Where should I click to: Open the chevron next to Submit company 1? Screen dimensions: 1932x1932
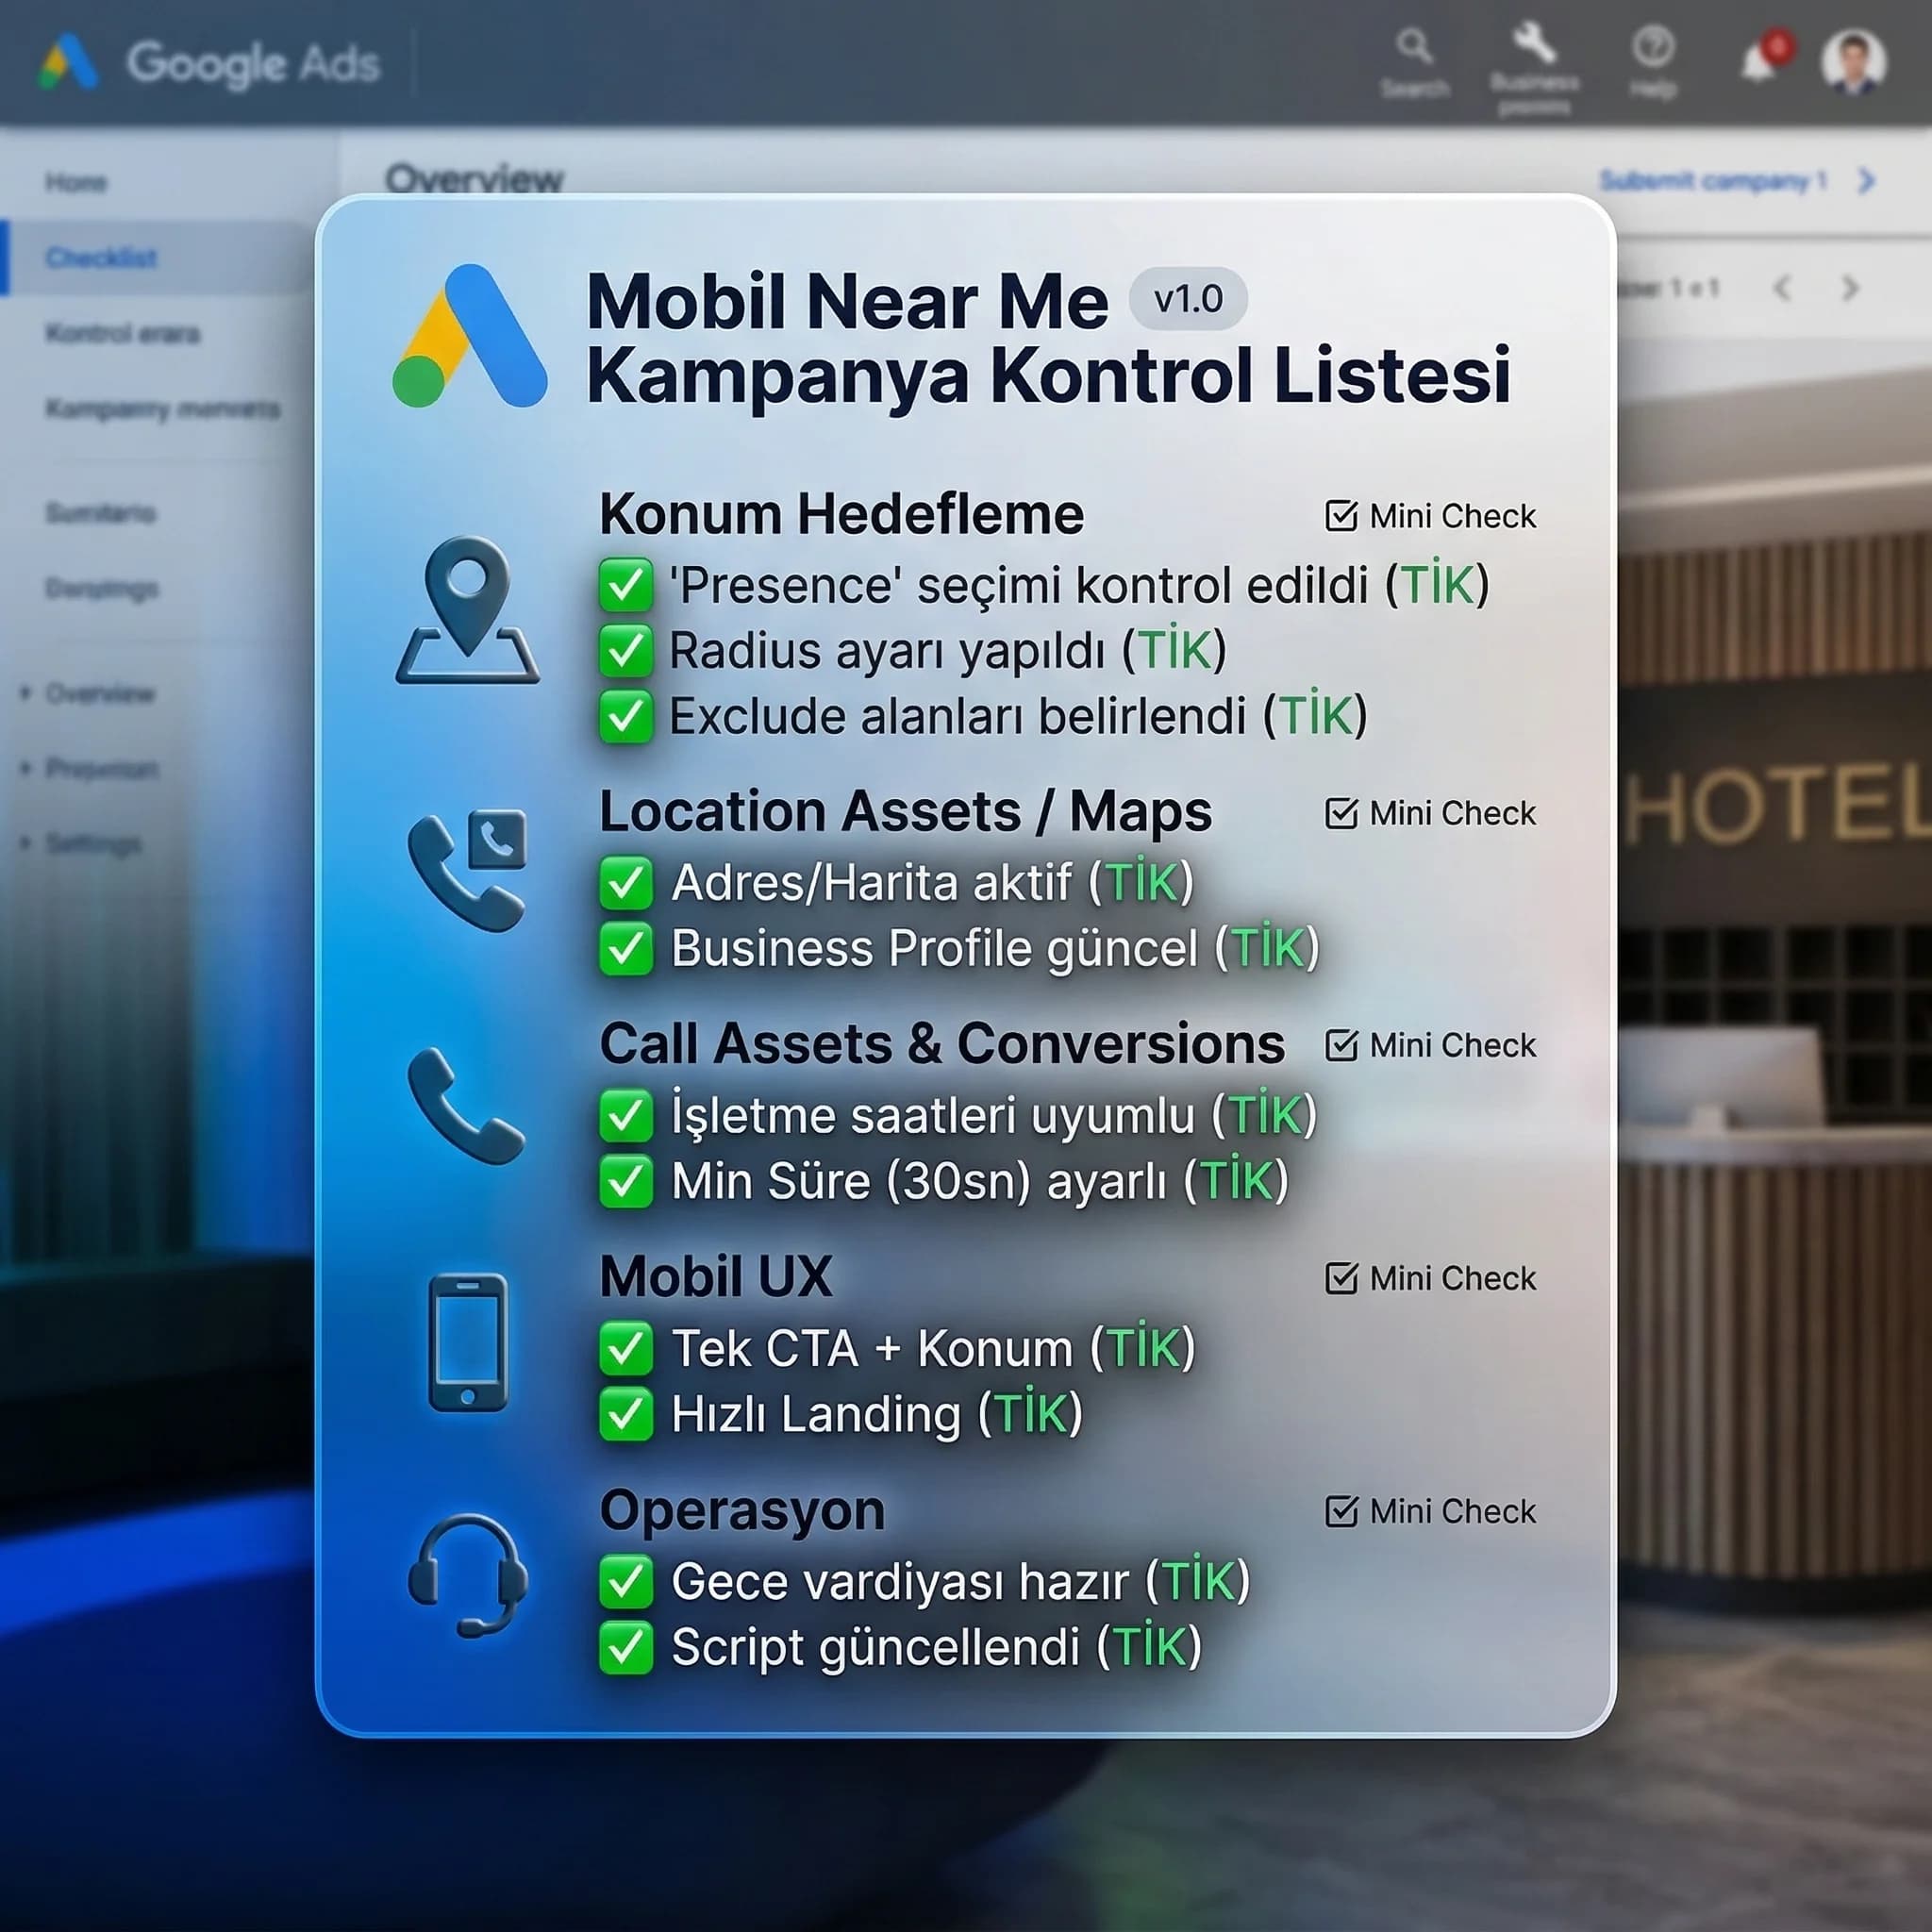point(1866,182)
